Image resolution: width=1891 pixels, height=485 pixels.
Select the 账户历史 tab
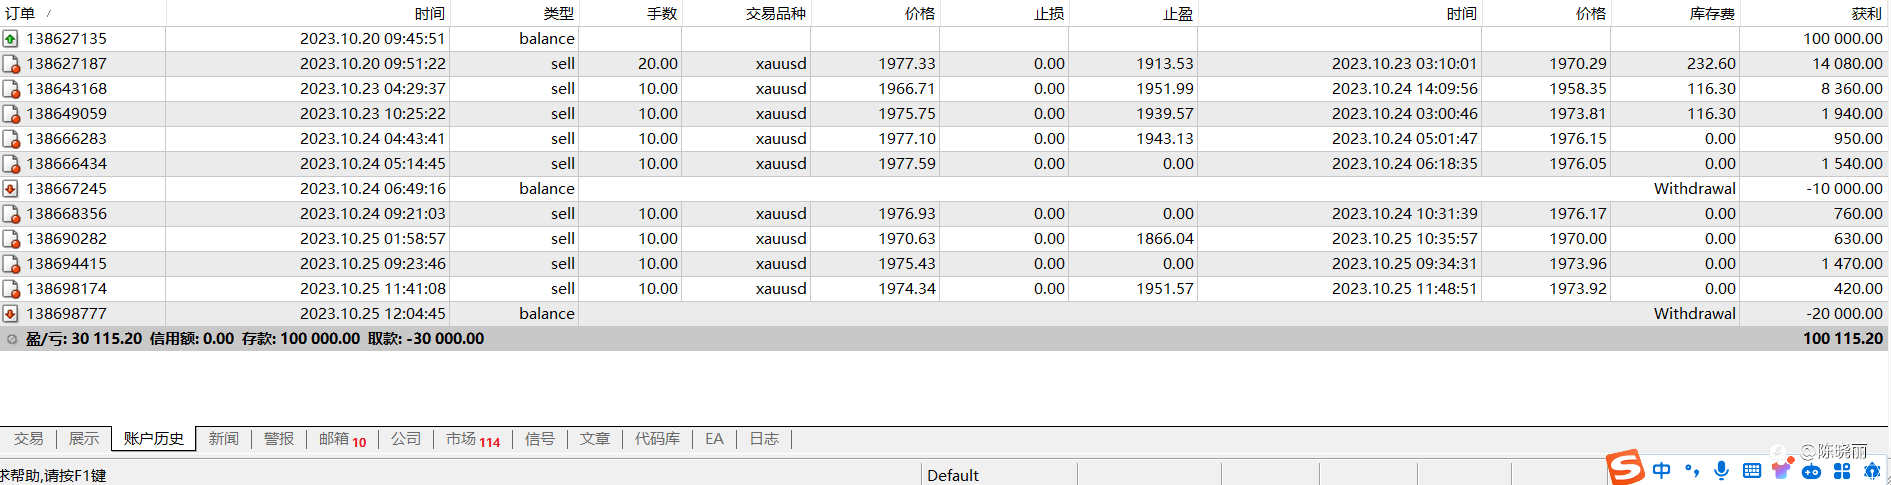point(154,439)
